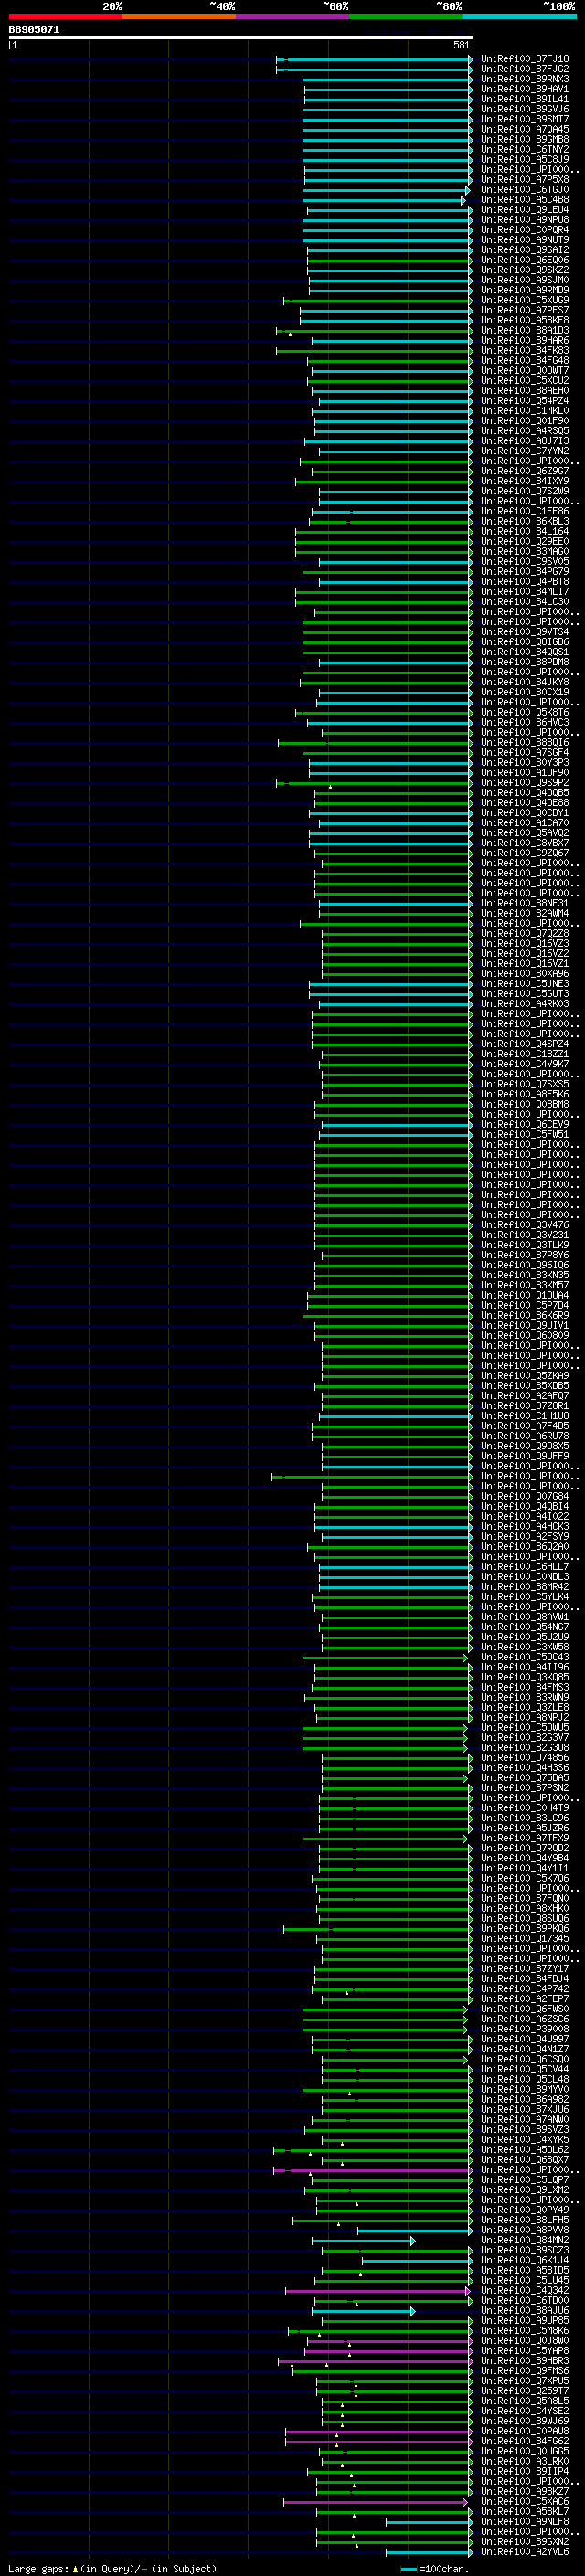Image resolution: width=585 pixels, height=2576 pixels.
Task: Click the cyan =100char. scale marker
Action: click(x=408, y=2569)
